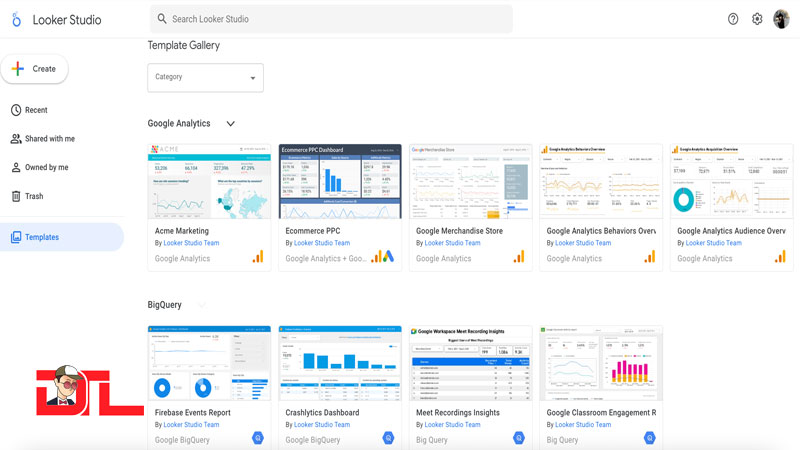This screenshot has width=800, height=450.
Task: Click the Create button
Action: pos(34,69)
